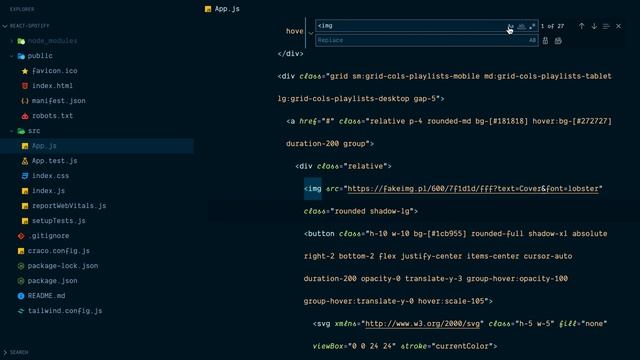Follow the www.w3.org/2000/svg link
Image resolution: width=640 pixels, height=360 pixels.
coord(422,324)
